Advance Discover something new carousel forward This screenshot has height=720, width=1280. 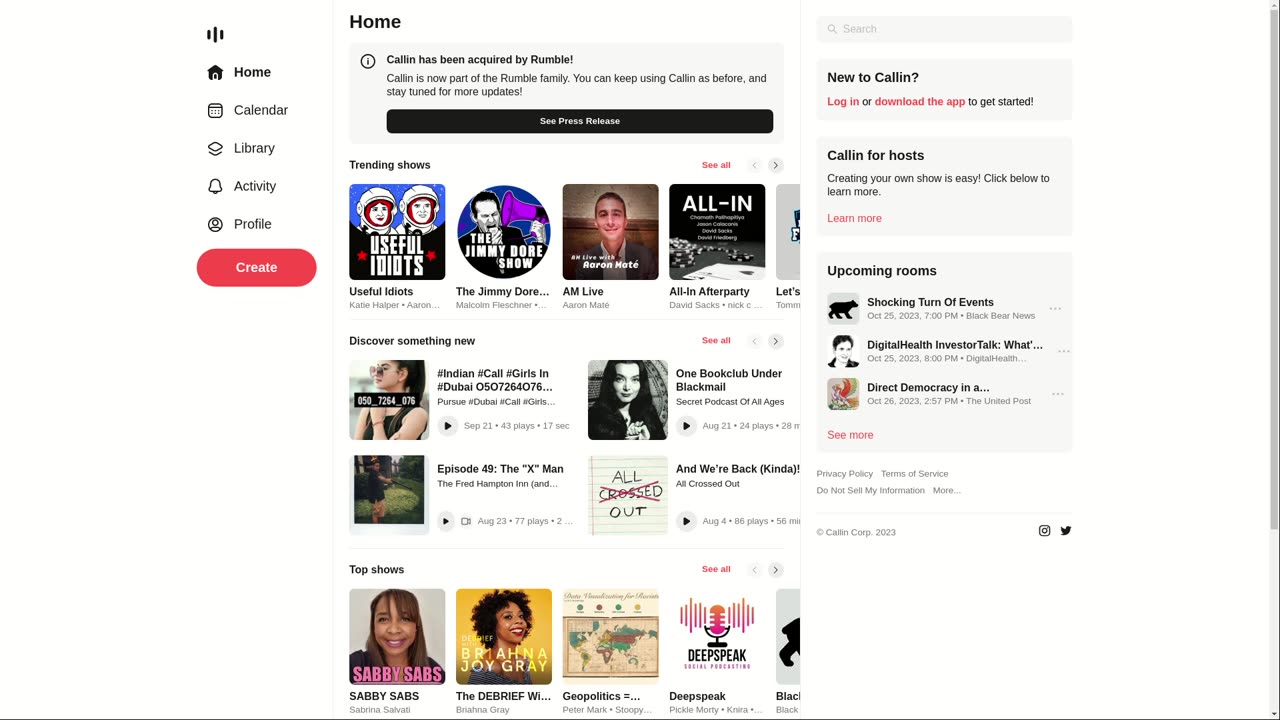775,341
